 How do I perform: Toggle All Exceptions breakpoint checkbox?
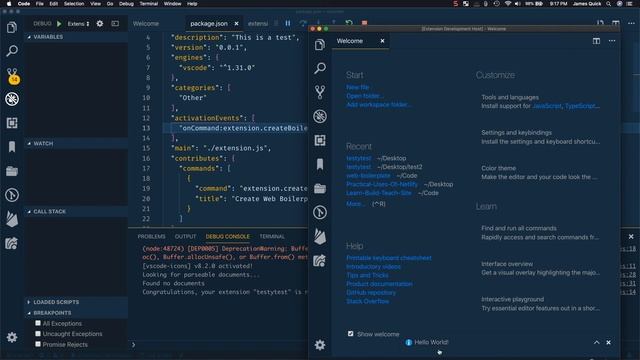[38, 323]
